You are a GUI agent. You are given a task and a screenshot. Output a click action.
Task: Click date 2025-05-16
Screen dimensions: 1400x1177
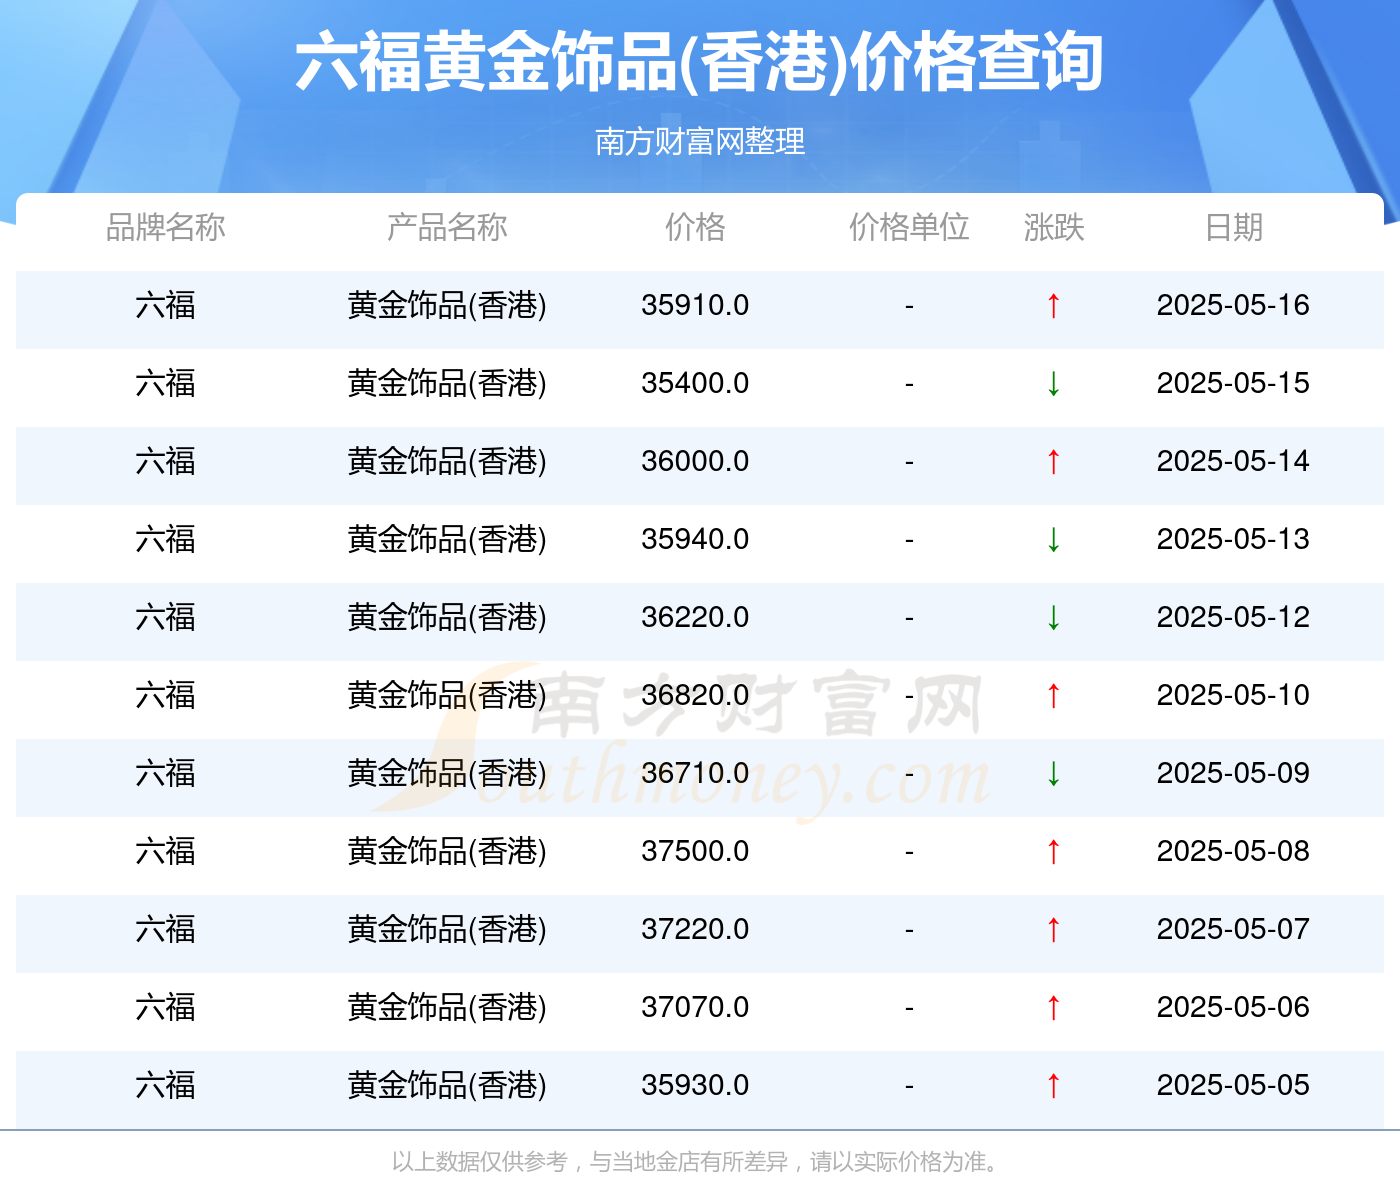point(1233,305)
